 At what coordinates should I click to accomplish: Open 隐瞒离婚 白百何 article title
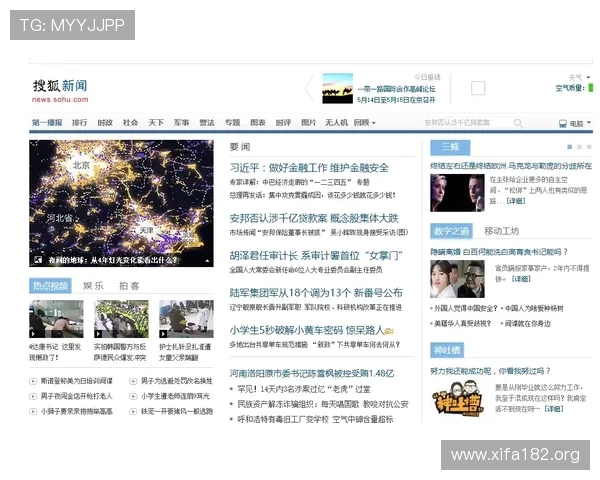pyautogui.click(x=499, y=252)
